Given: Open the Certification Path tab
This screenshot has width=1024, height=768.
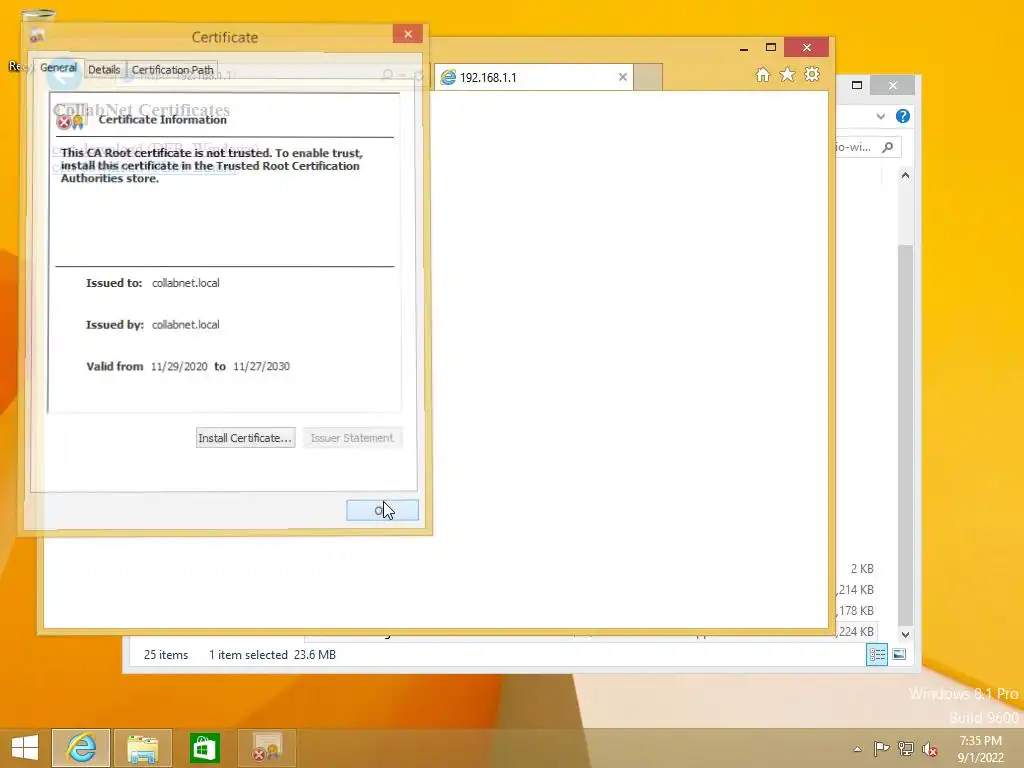Looking at the screenshot, I should point(172,69).
